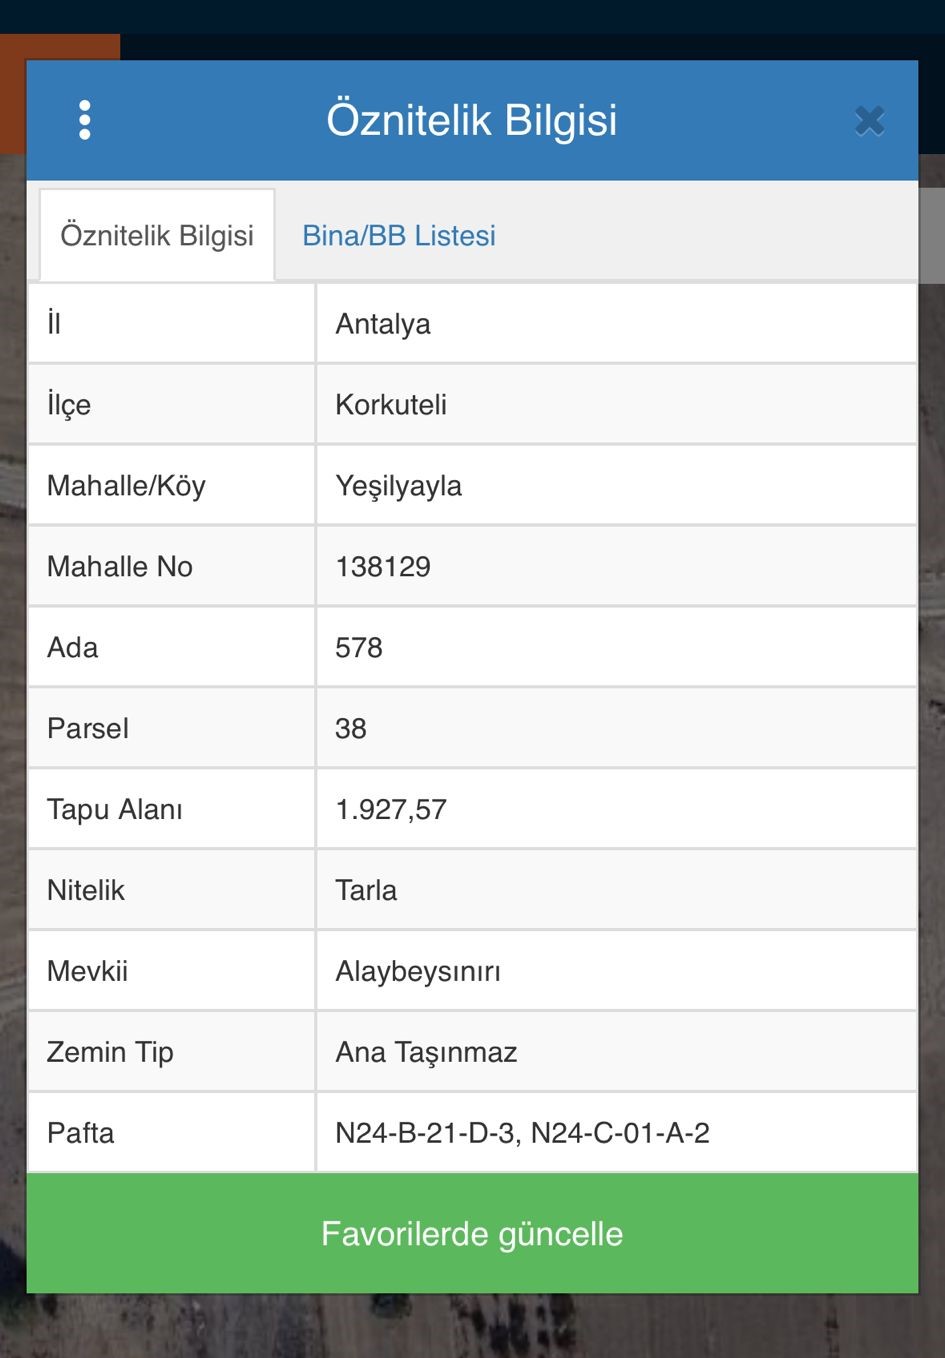Tap the Parsel value 38
Screen dimensions: 945x1358
click(x=351, y=729)
